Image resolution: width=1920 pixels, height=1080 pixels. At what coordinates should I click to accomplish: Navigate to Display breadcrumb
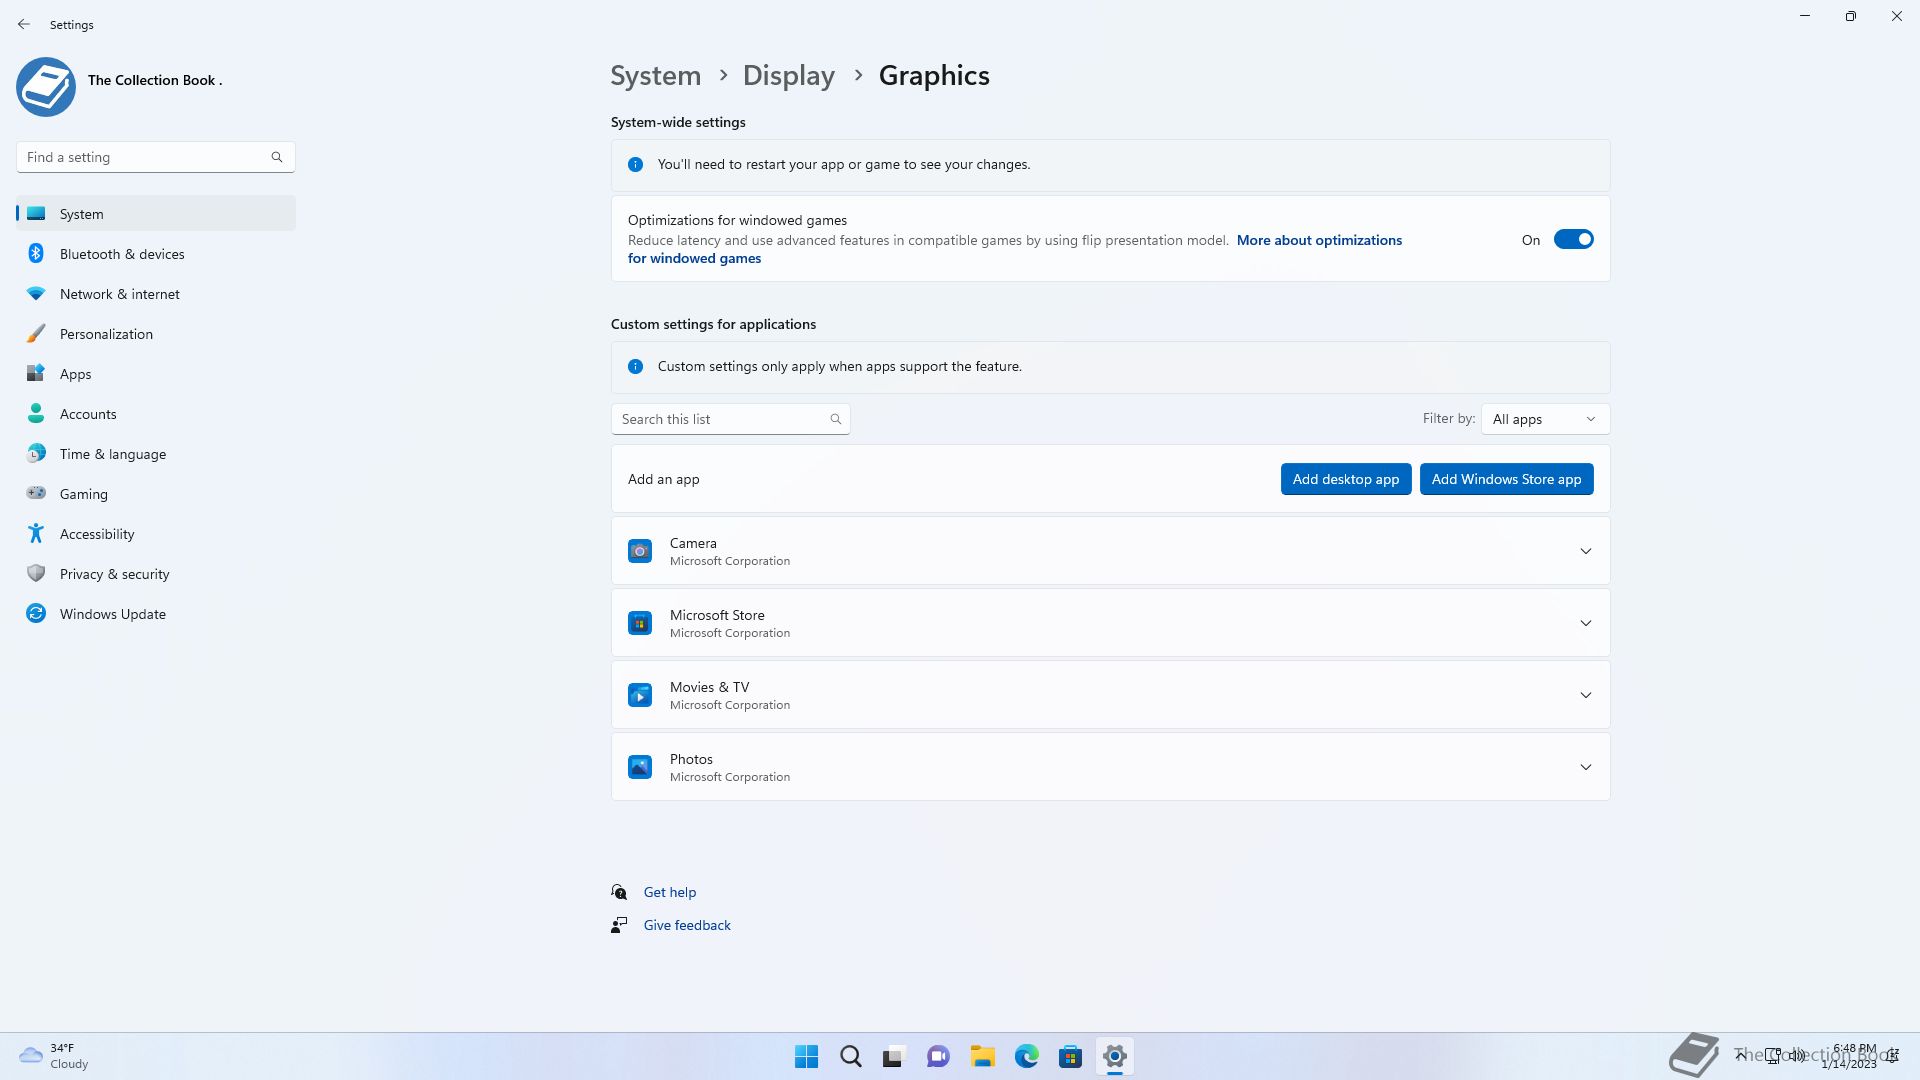click(789, 76)
